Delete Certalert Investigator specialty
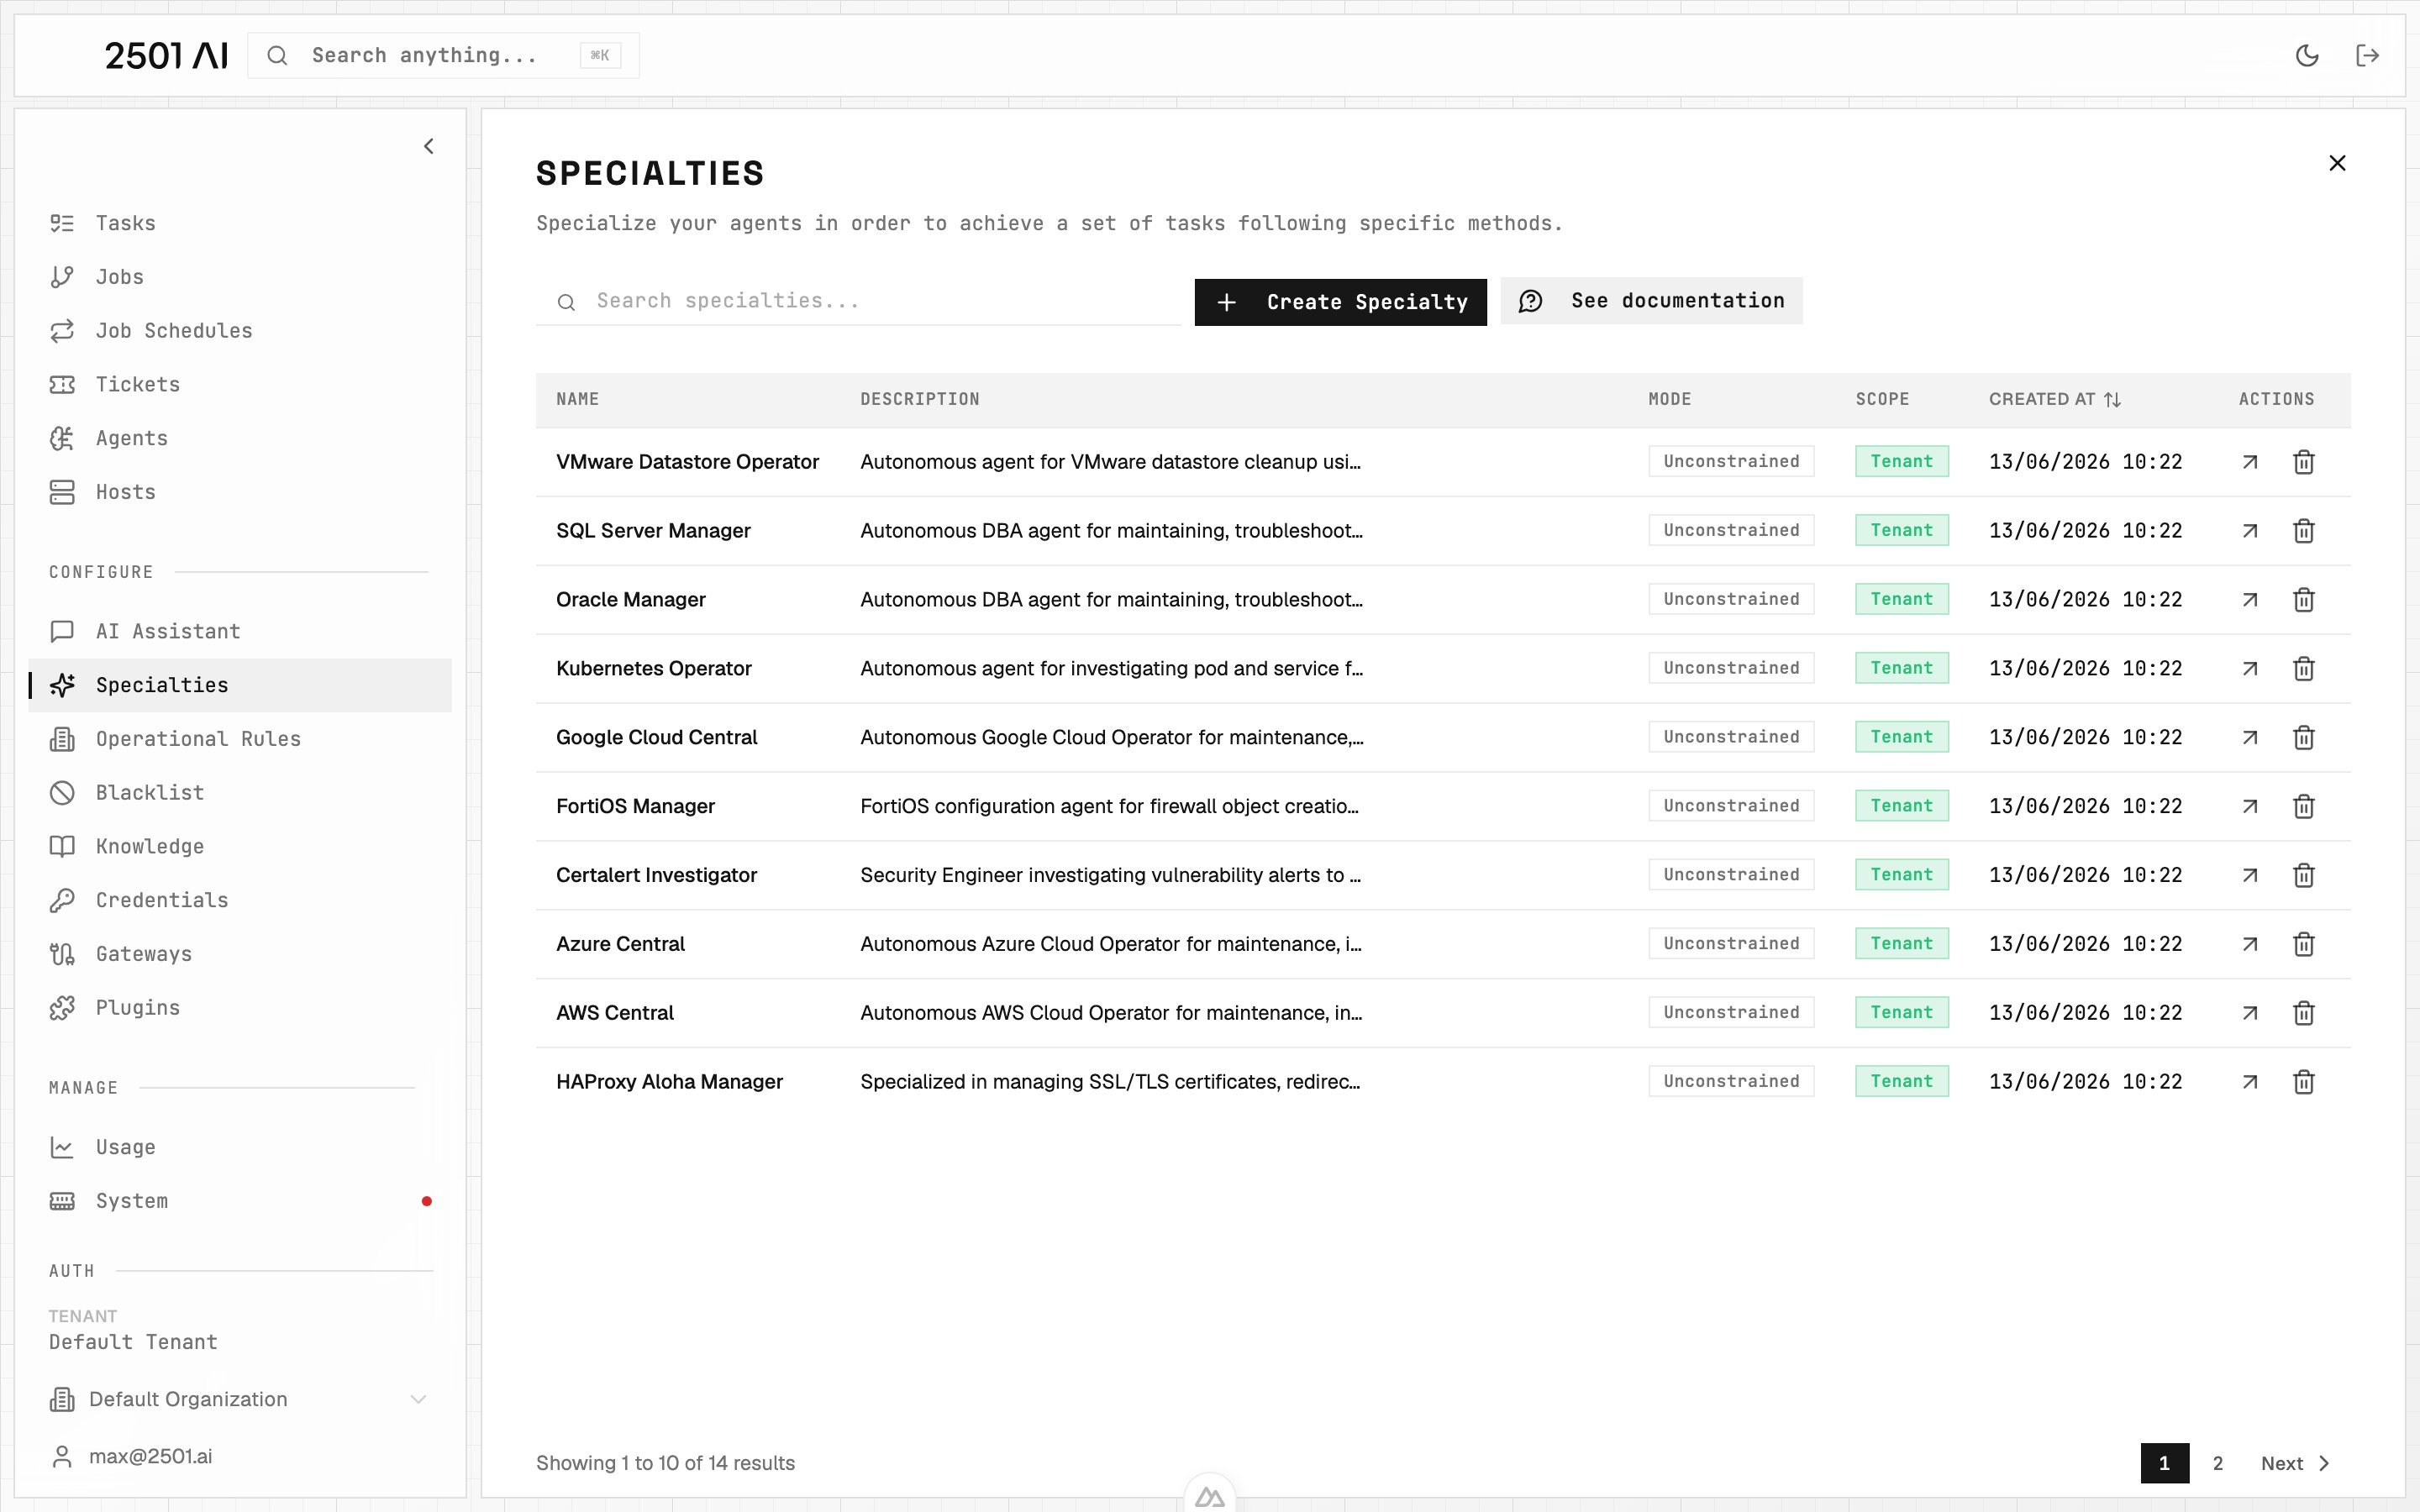This screenshot has height=1512, width=2420. click(x=2304, y=876)
